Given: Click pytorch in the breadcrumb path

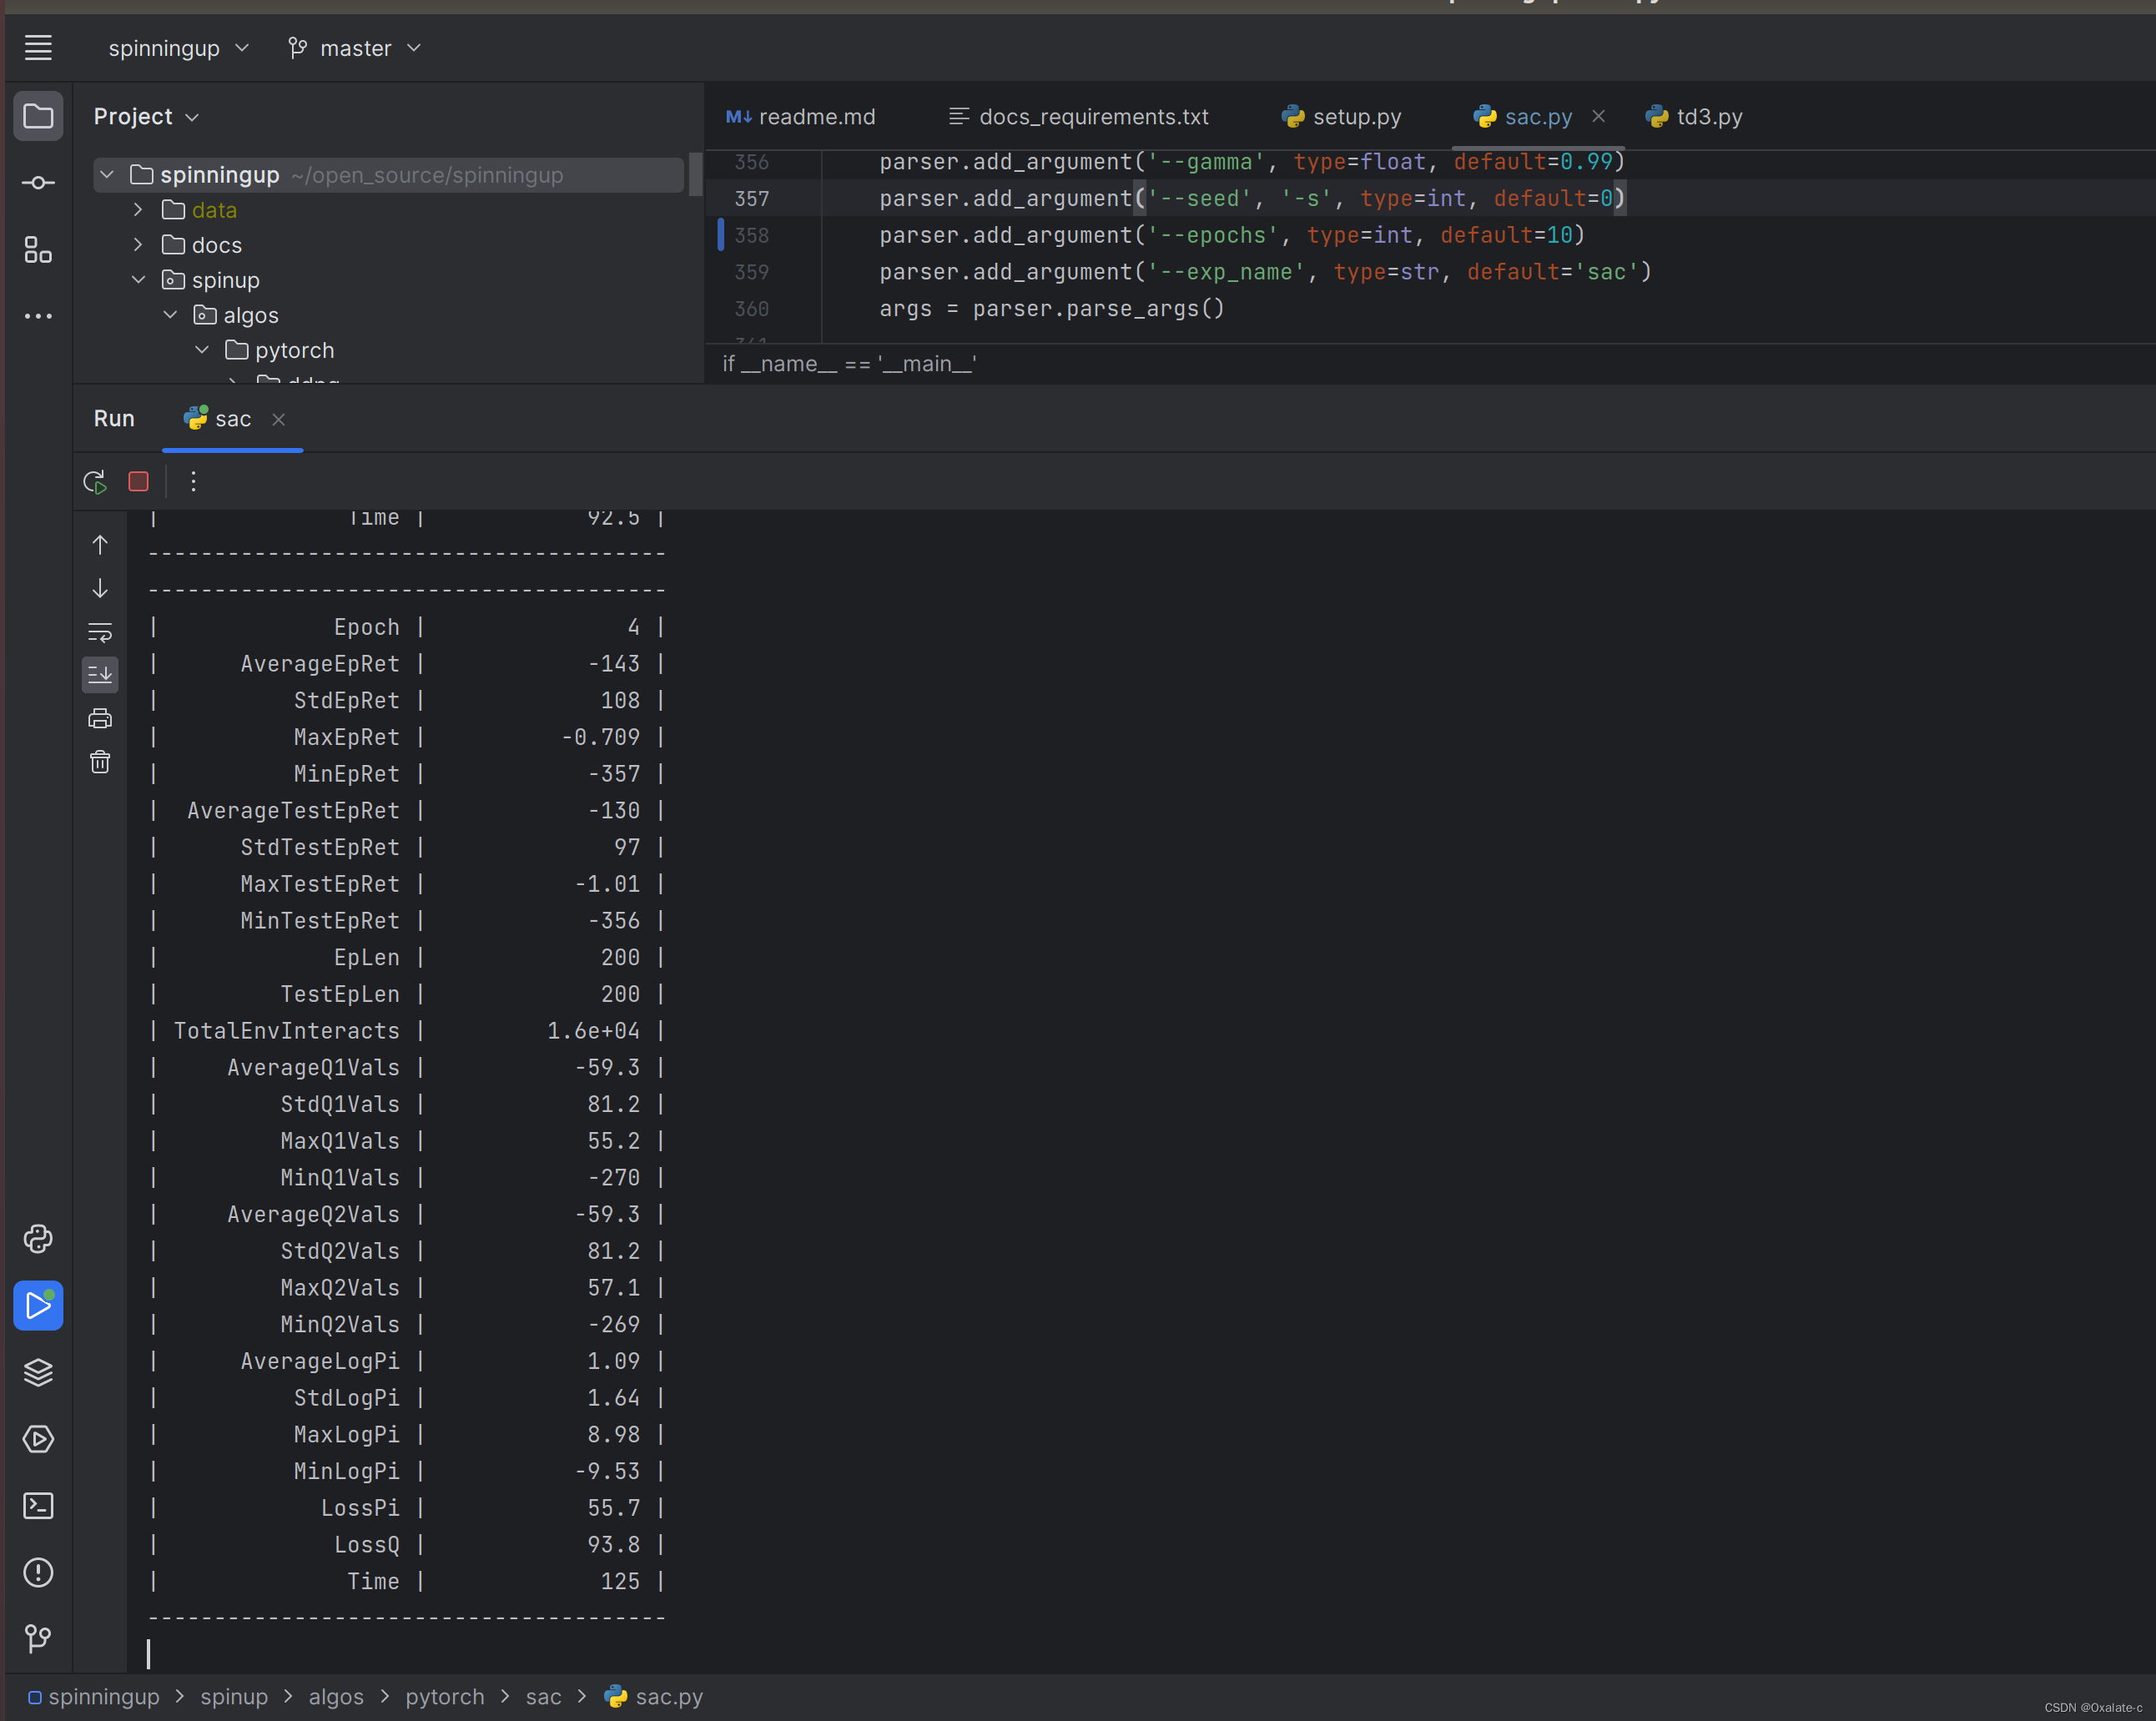Looking at the screenshot, I should point(444,1697).
